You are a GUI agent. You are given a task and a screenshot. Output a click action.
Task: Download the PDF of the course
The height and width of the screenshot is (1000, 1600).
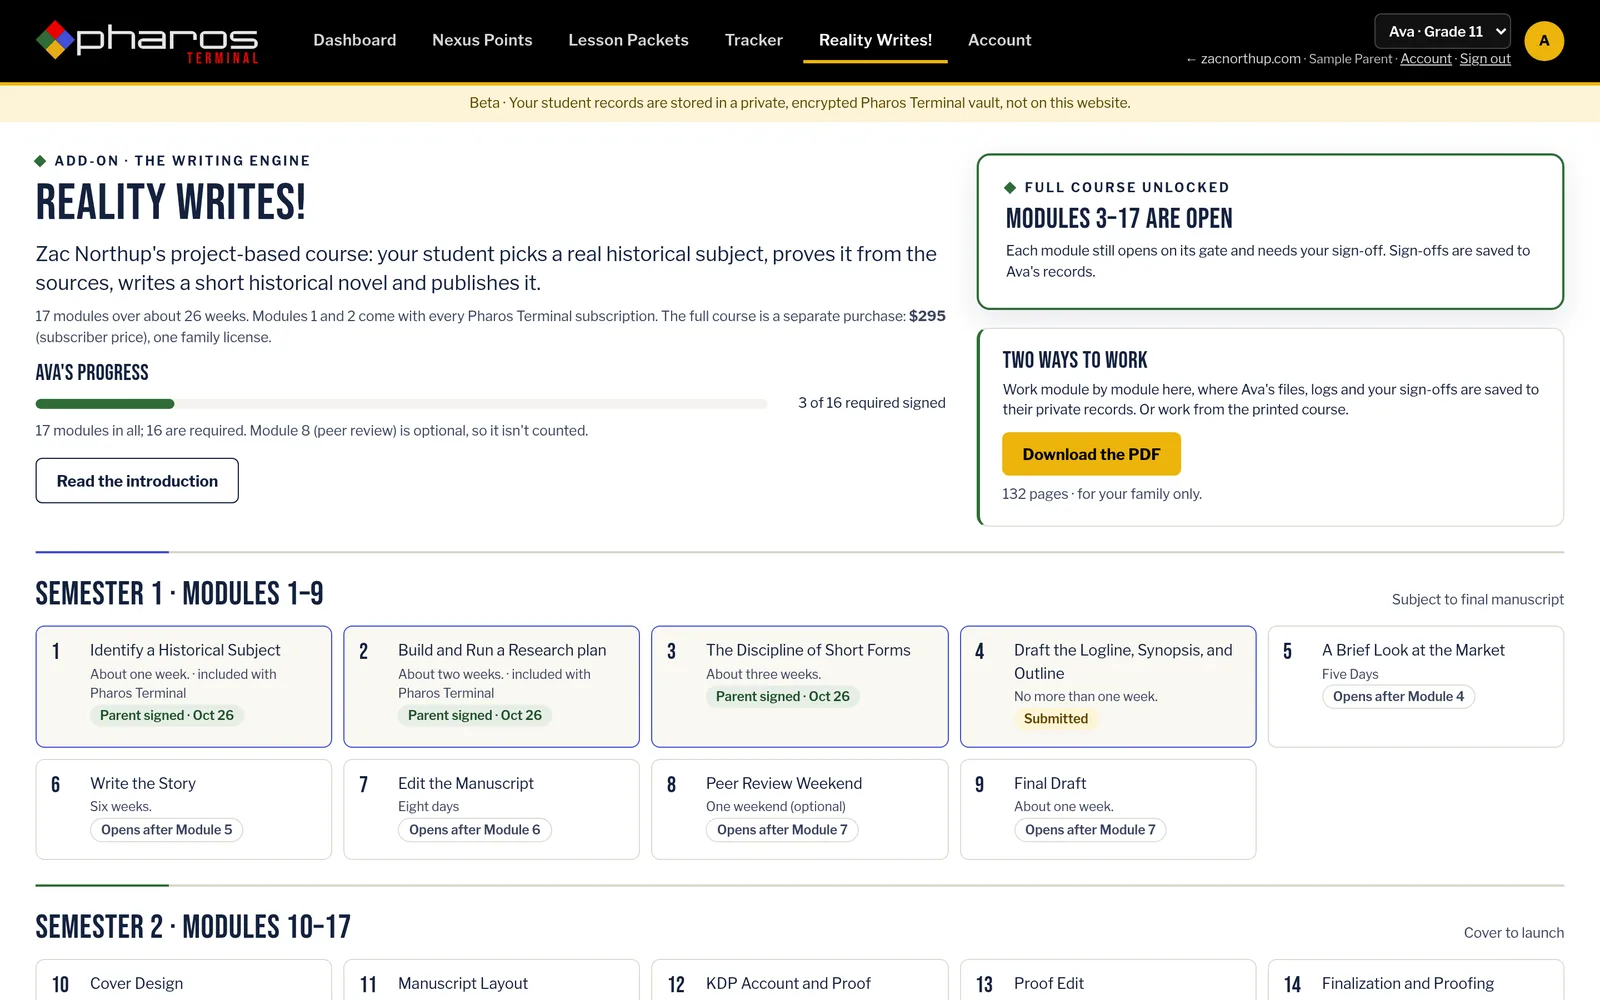[x=1091, y=454]
